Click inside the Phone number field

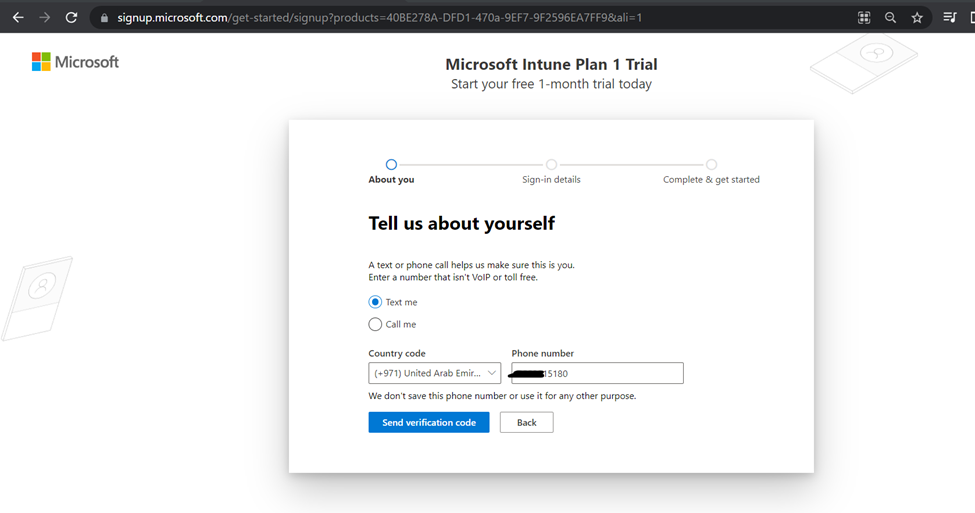(597, 373)
